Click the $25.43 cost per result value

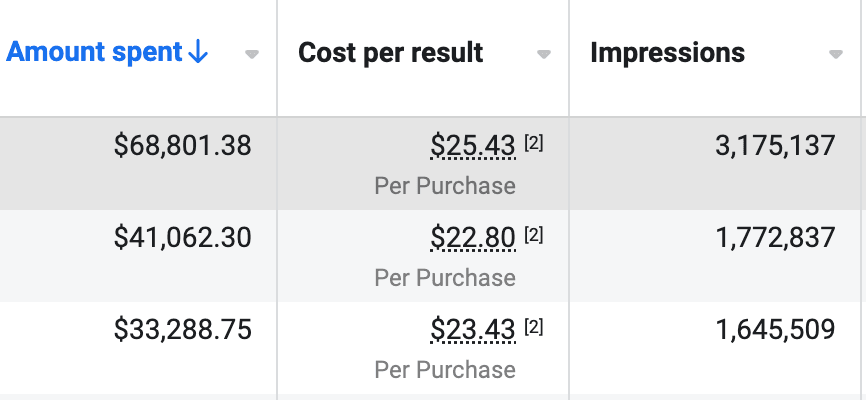(x=473, y=146)
